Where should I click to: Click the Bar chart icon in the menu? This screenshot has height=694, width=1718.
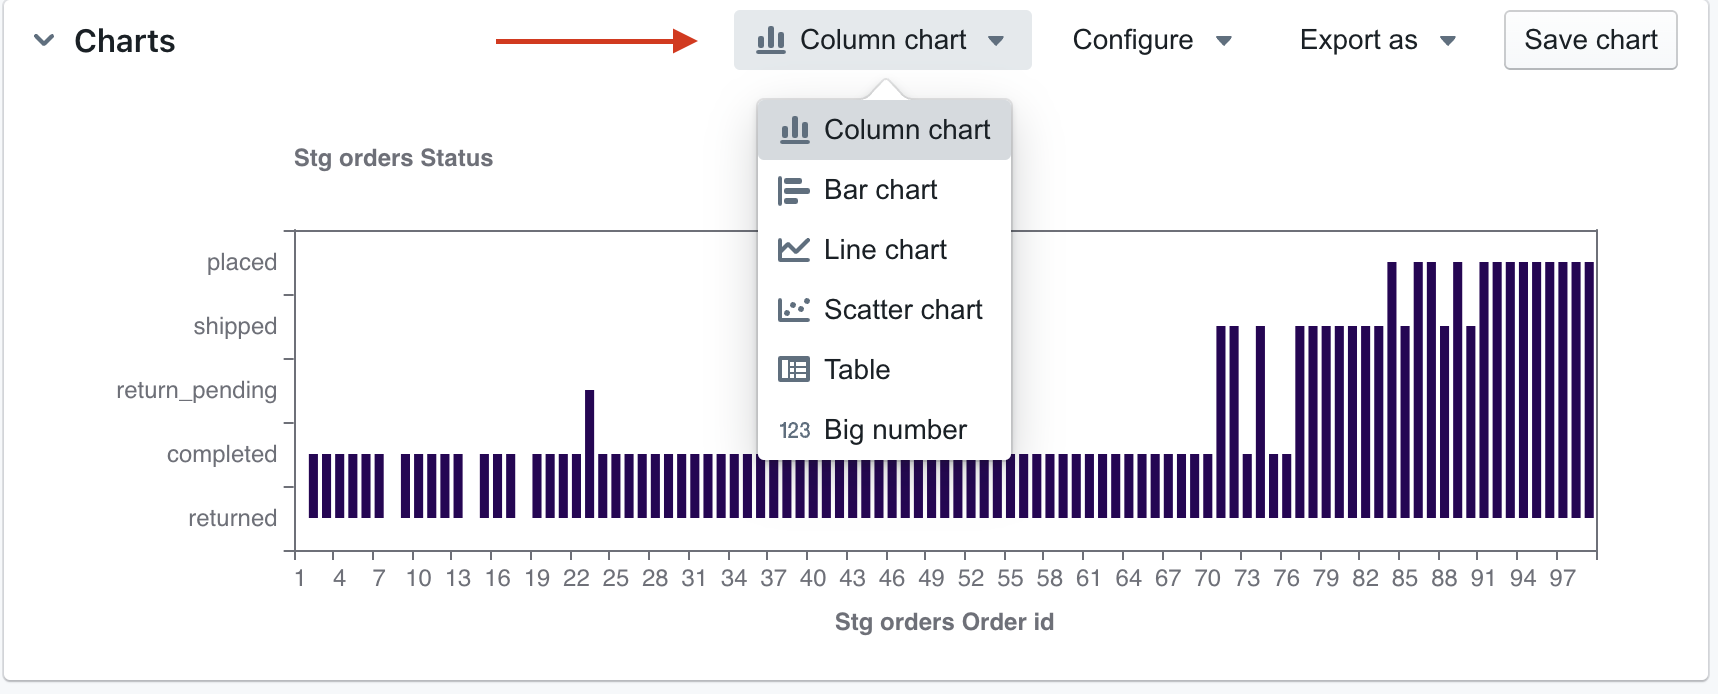pyautogui.click(x=793, y=190)
